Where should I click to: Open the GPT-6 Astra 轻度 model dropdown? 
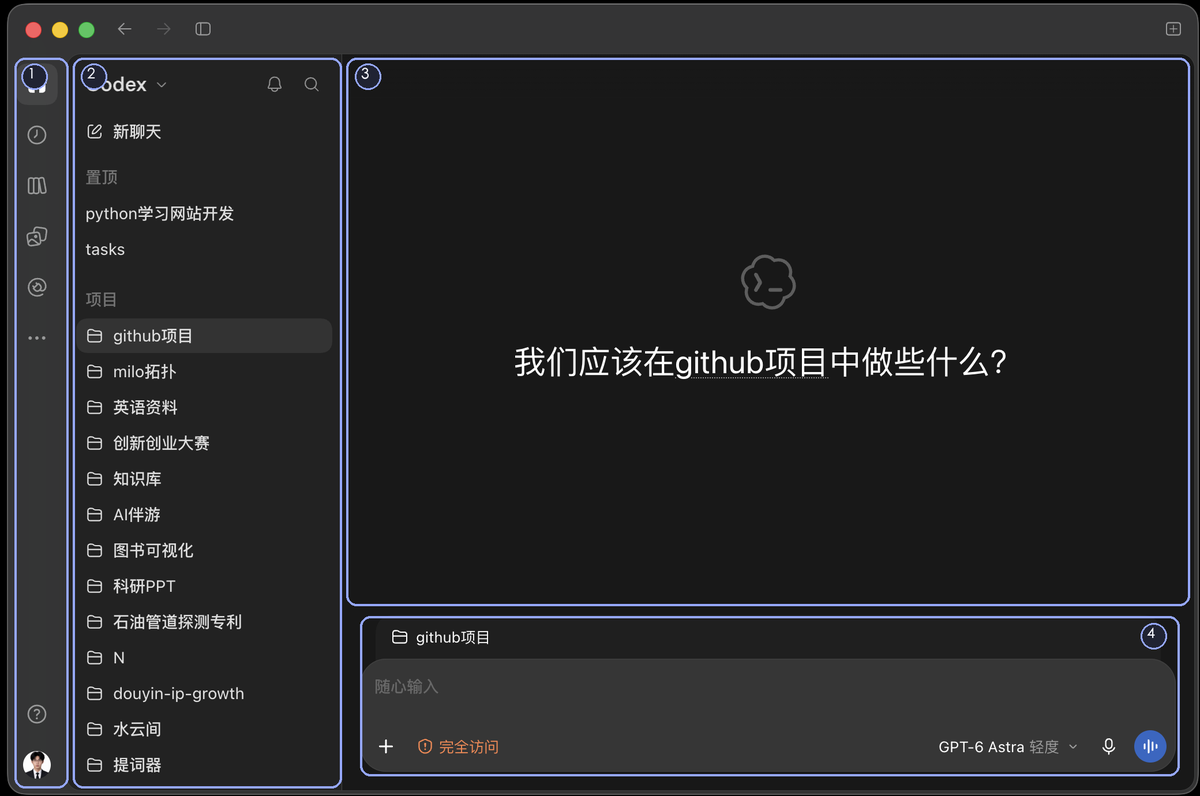(x=1008, y=747)
